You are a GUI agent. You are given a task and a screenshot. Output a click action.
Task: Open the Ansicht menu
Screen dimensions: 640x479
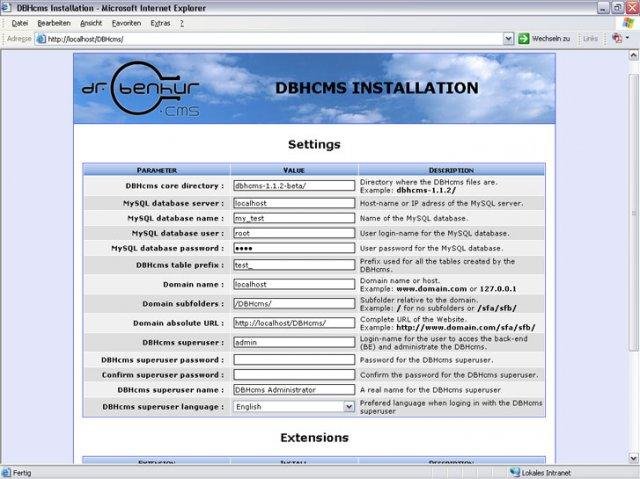coord(91,23)
